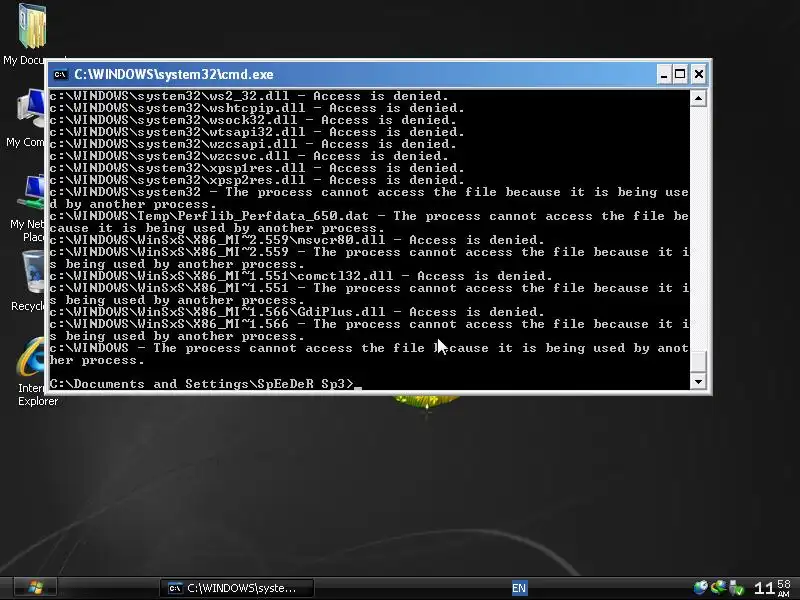The image size is (800, 600).
Task: Click the EN language indicator
Action: click(519, 588)
